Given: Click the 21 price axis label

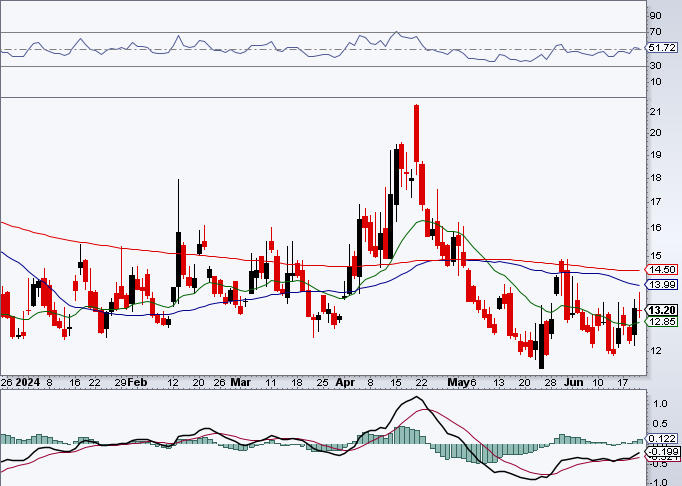Looking at the screenshot, I should [655, 112].
